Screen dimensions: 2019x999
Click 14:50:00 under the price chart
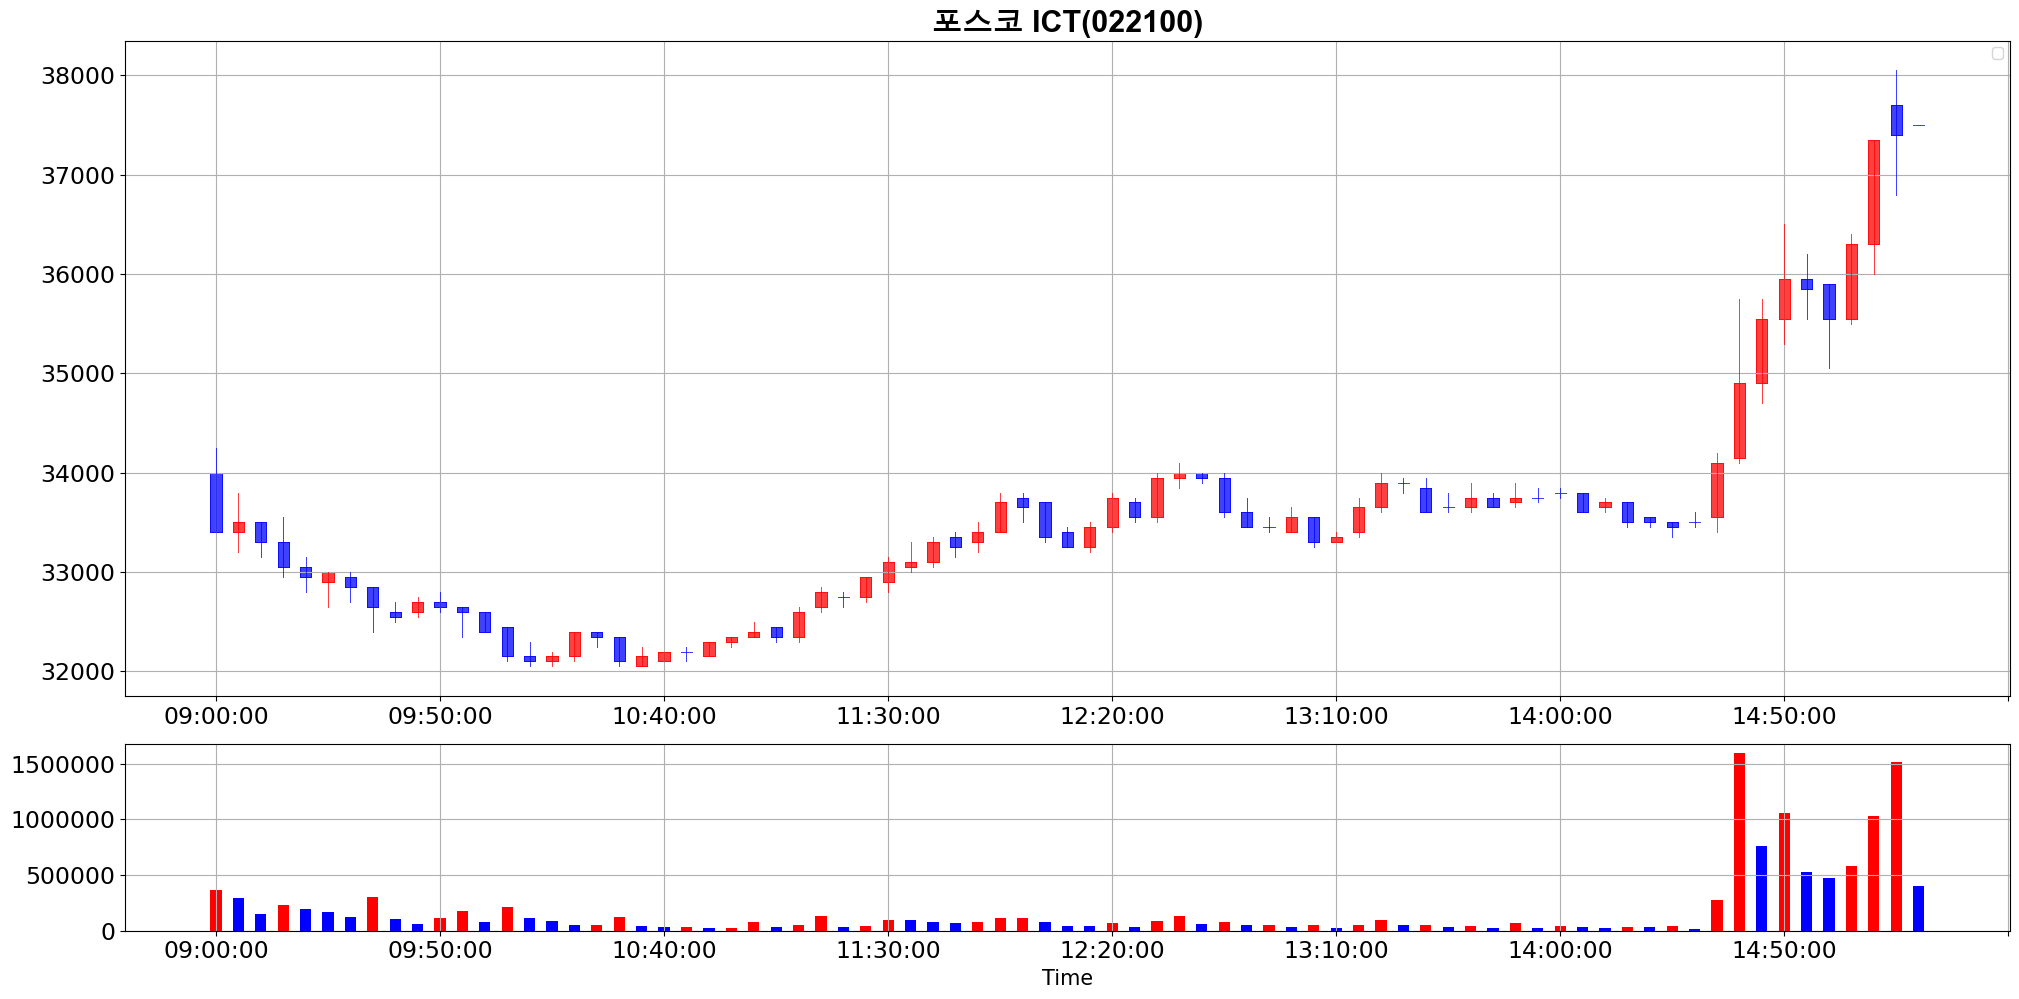coord(1784,716)
